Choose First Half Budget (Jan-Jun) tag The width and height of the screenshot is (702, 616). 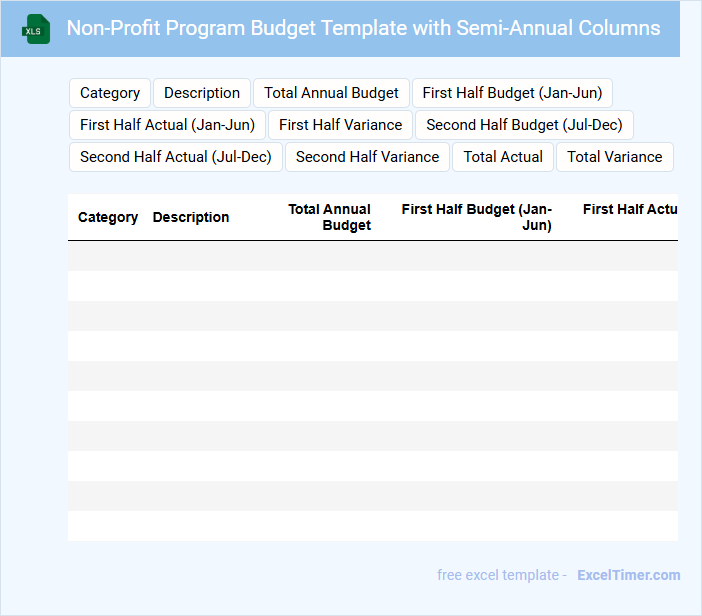(512, 93)
